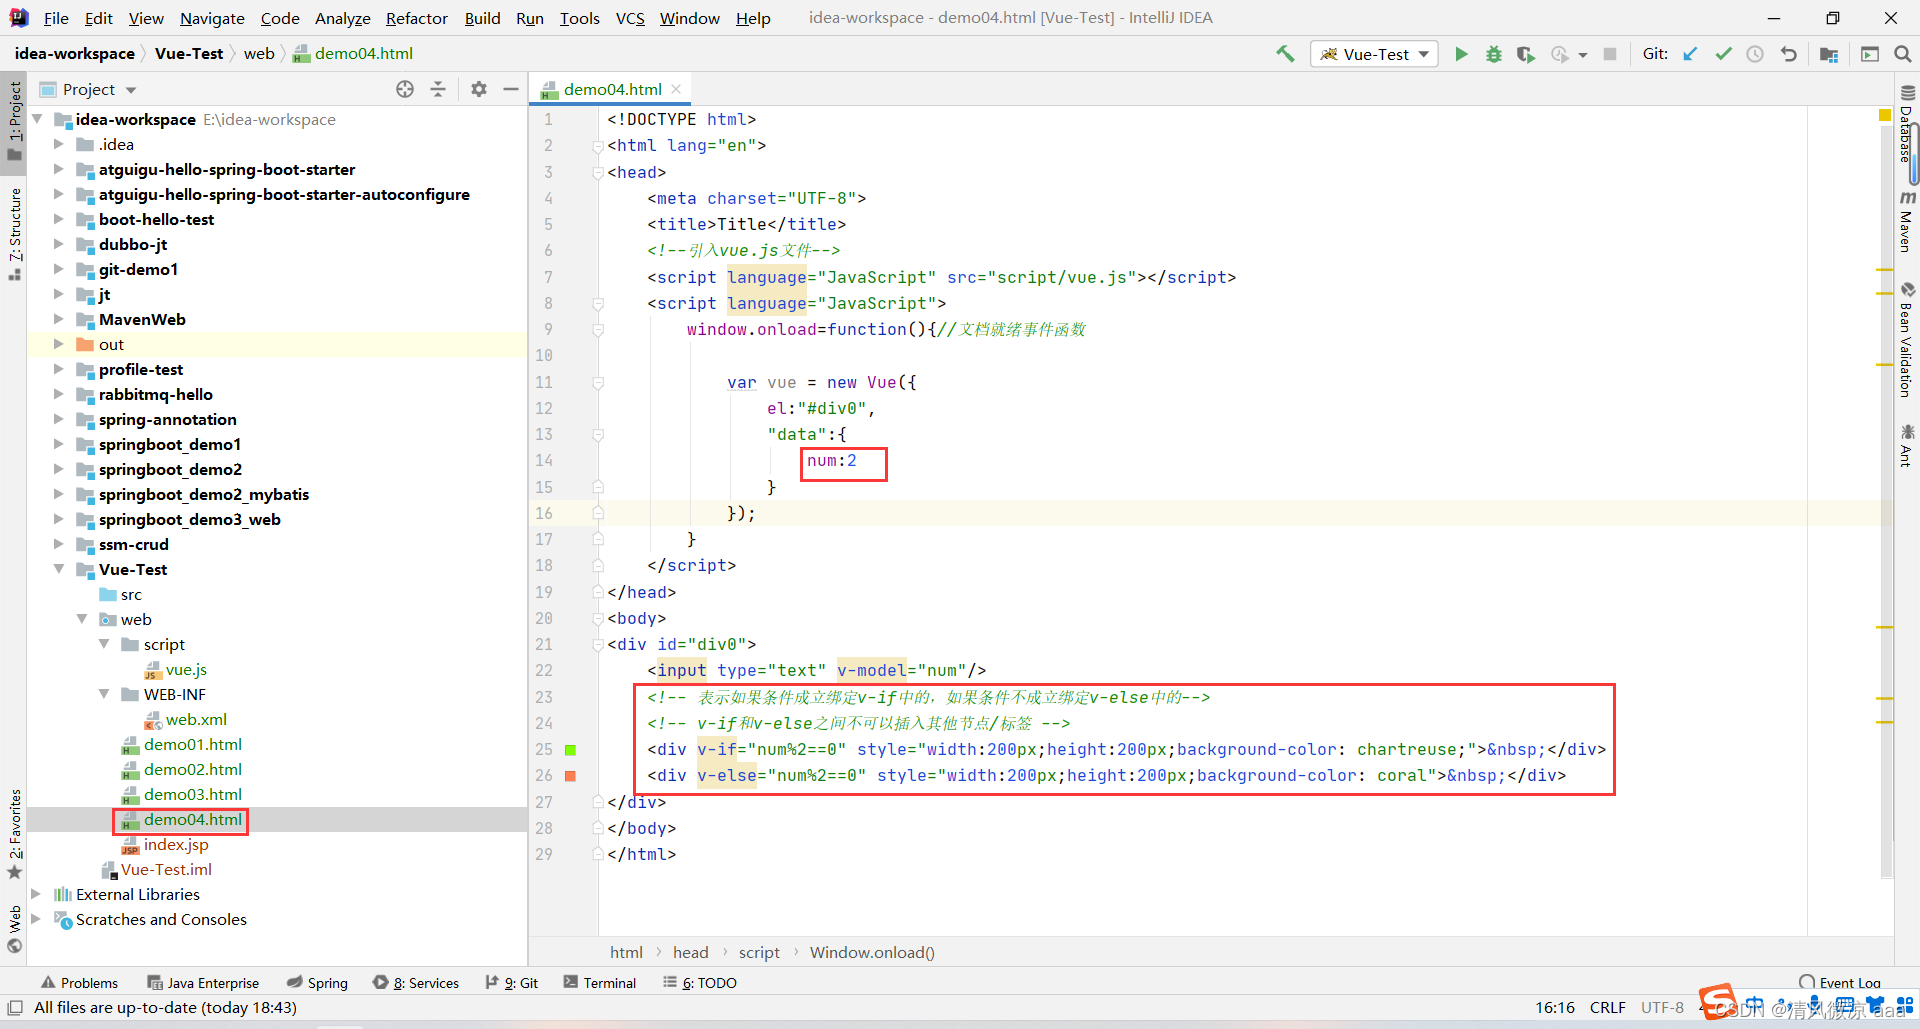
Task: Open the Ant tool window
Action: (1907, 446)
